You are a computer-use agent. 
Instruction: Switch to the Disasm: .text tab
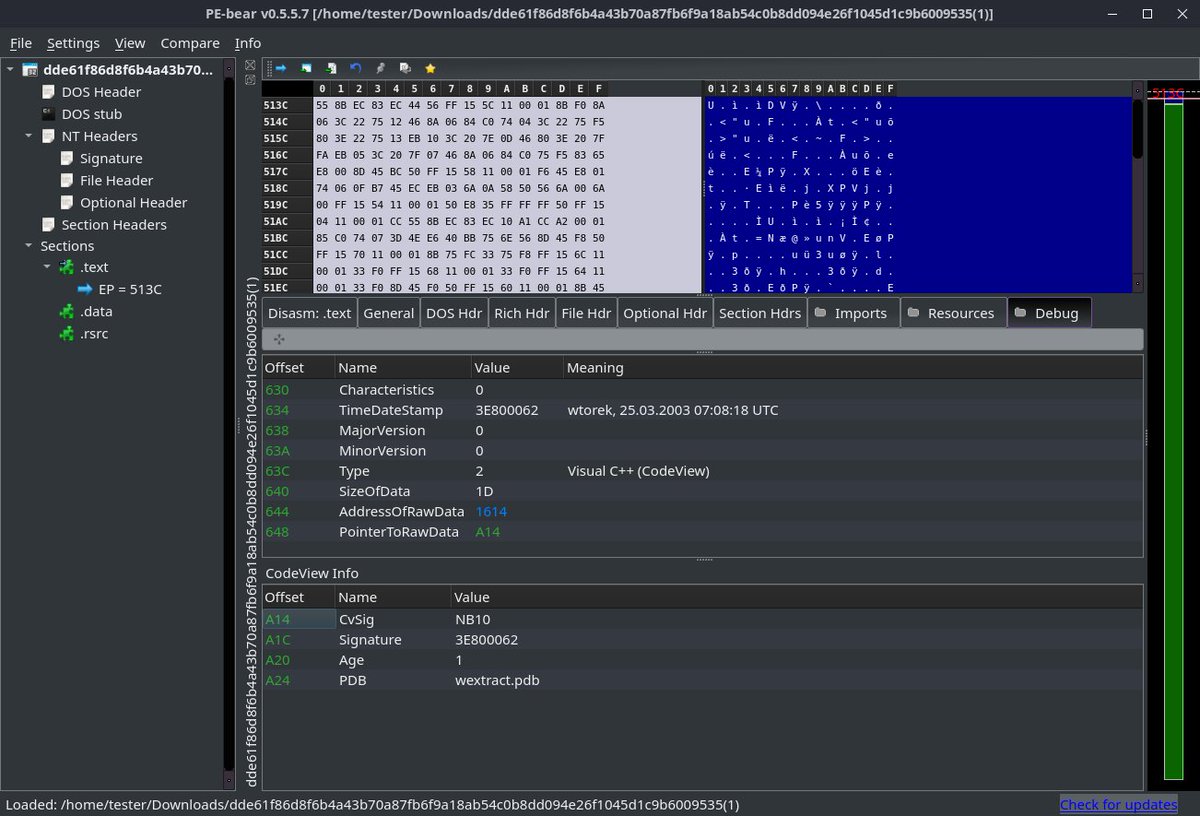[309, 313]
